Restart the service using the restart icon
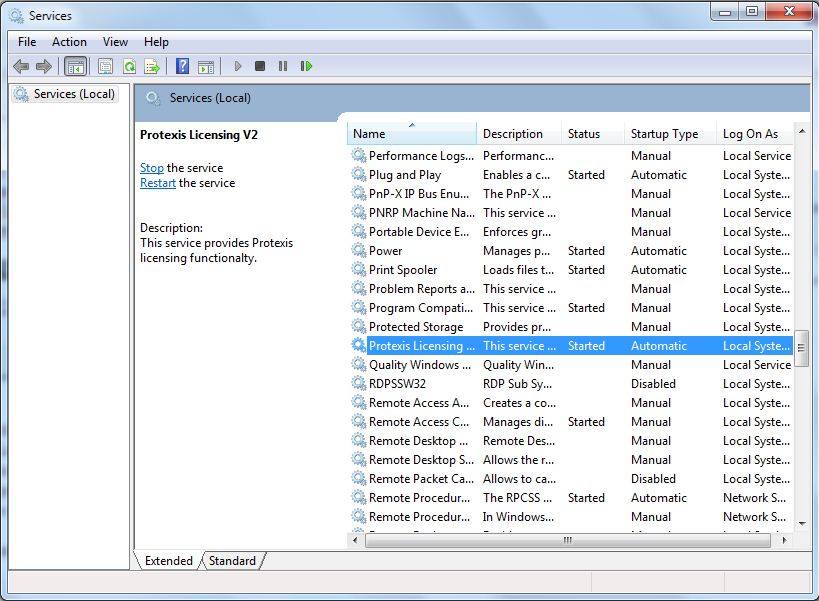 tap(307, 66)
